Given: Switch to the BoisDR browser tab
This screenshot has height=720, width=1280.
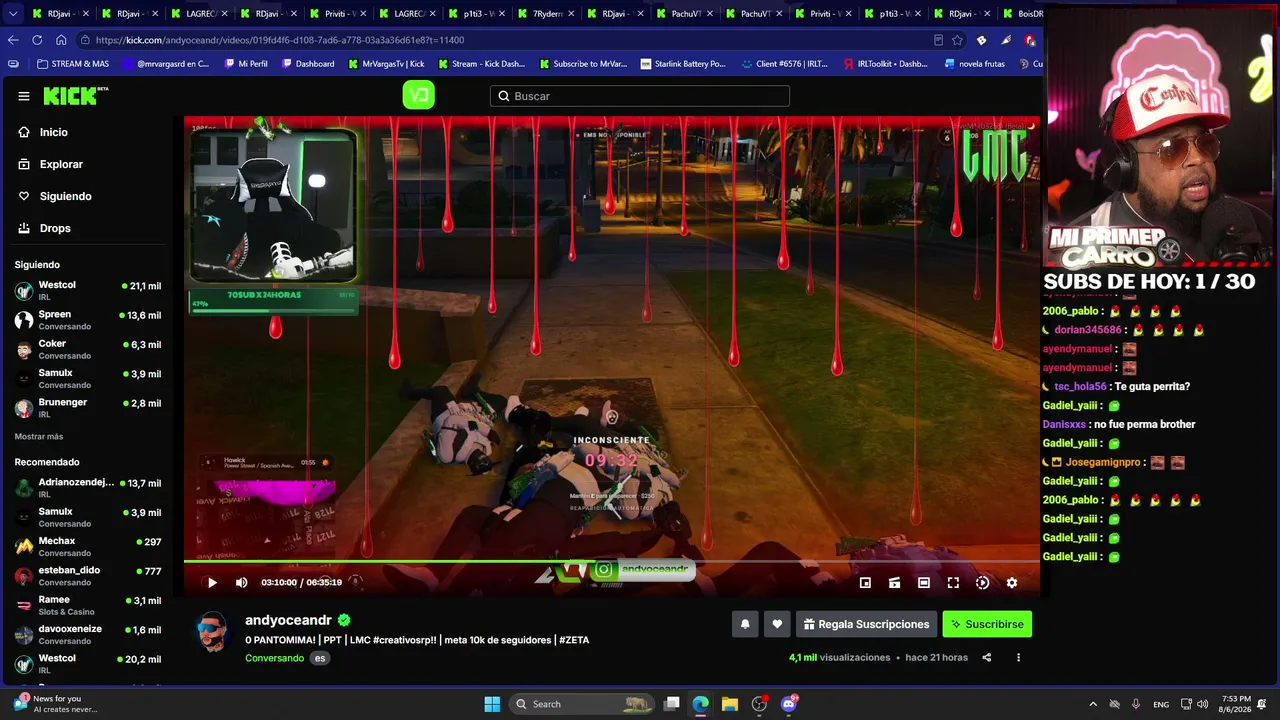Looking at the screenshot, I should point(1022,14).
